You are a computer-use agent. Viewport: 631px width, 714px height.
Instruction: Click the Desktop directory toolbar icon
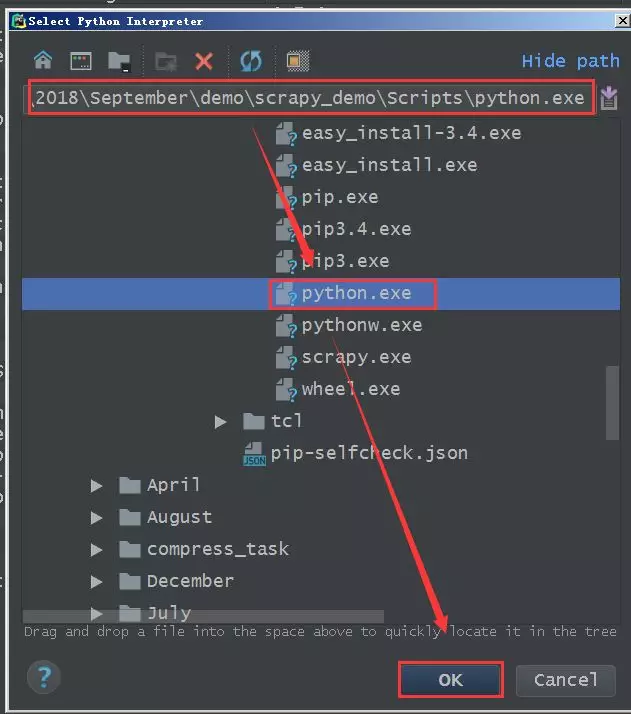[81, 61]
